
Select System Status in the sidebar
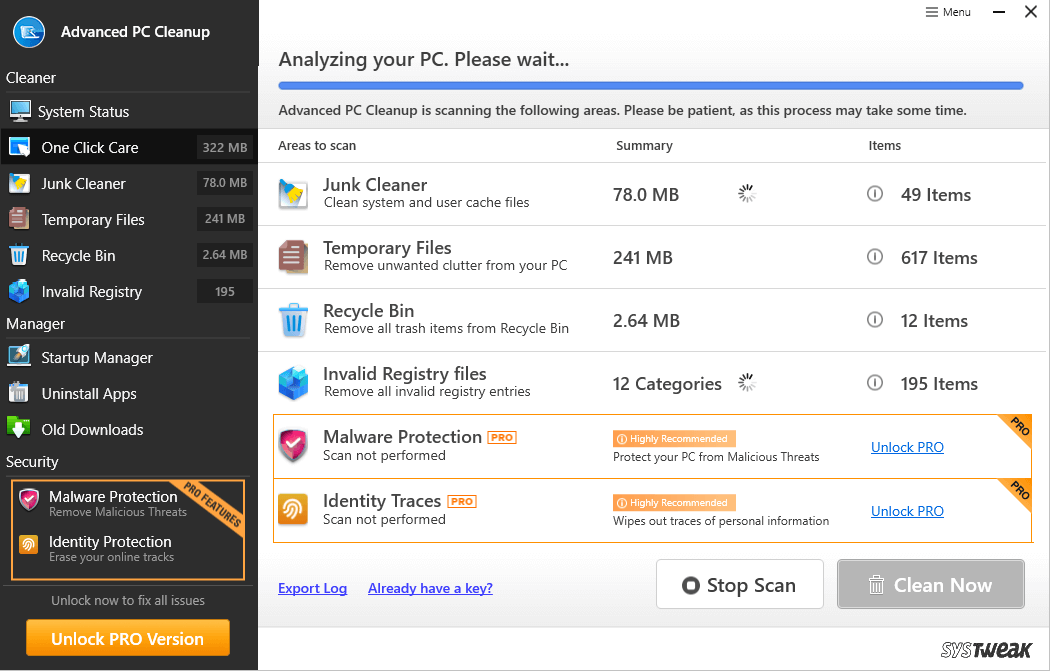(x=84, y=112)
